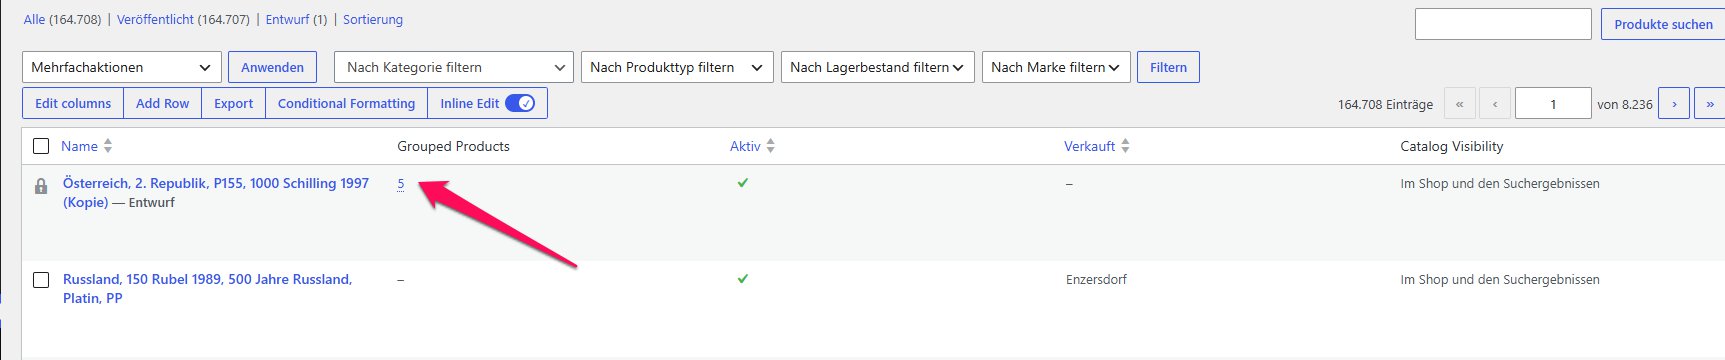This screenshot has height=360, width=1725.
Task: Click green Aktiv checkmark for Russland row
Action: [742, 279]
